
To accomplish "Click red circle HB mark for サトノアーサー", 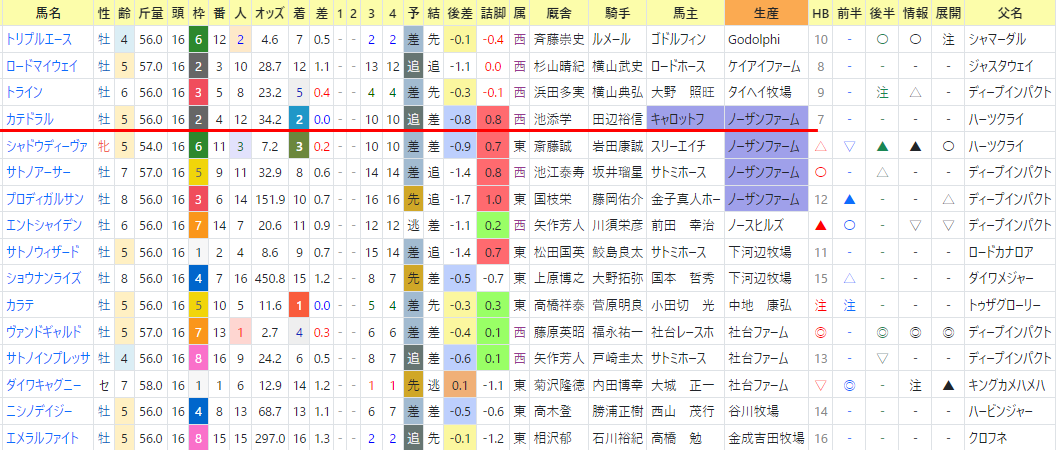I will click(820, 172).
